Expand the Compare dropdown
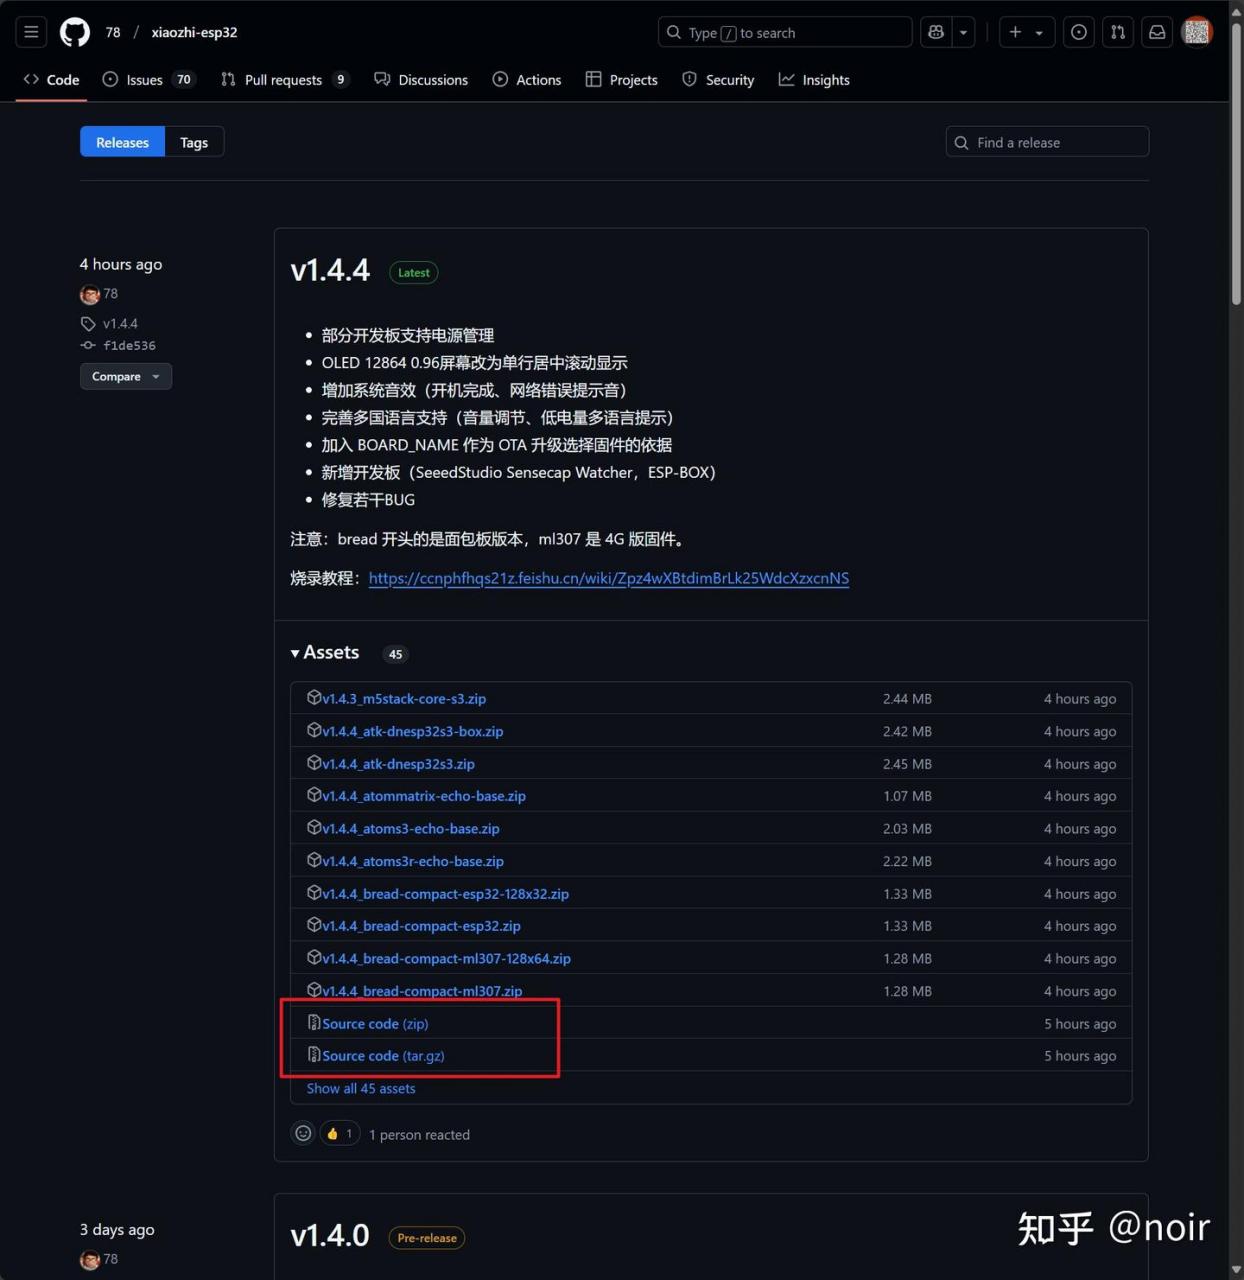The image size is (1244, 1280). [126, 376]
